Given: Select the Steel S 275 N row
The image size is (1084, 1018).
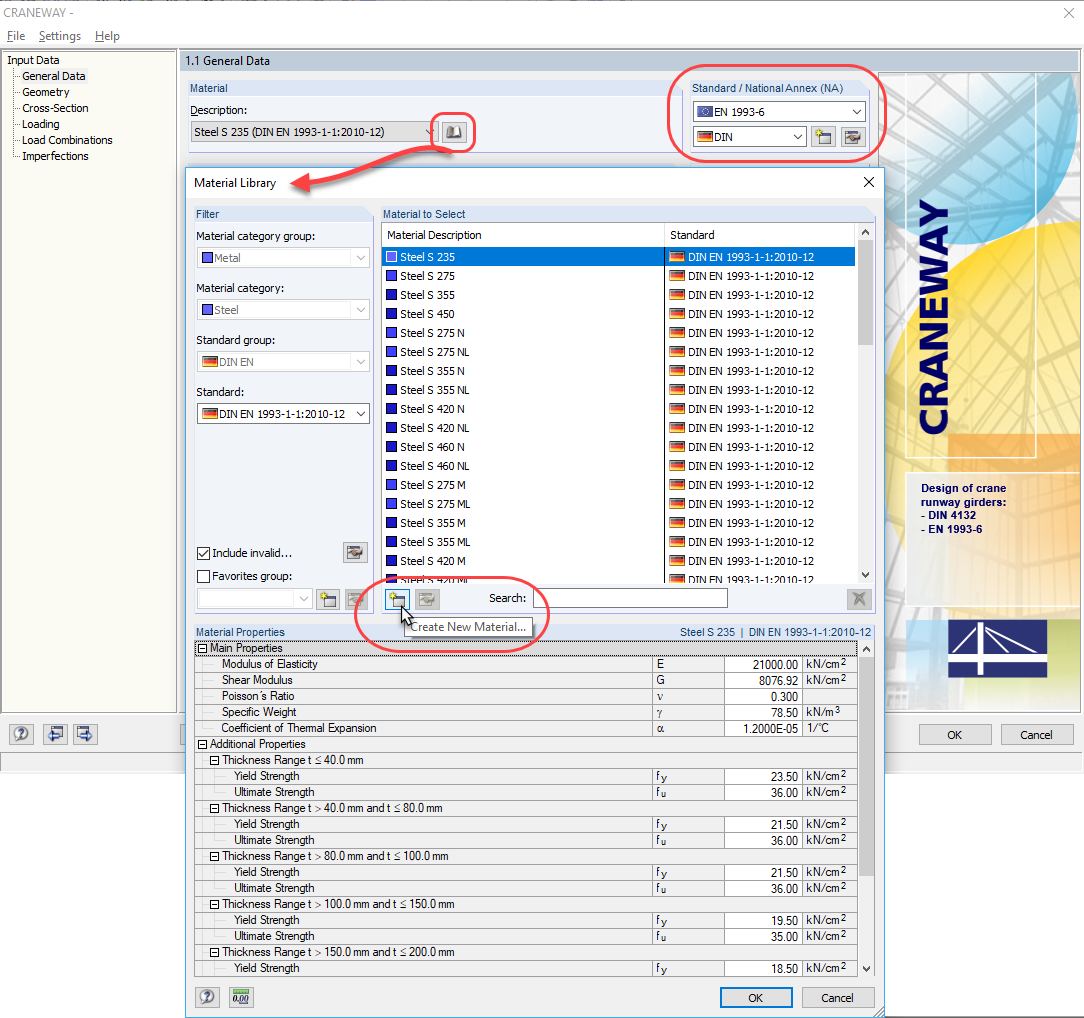Looking at the screenshot, I should (x=619, y=333).
